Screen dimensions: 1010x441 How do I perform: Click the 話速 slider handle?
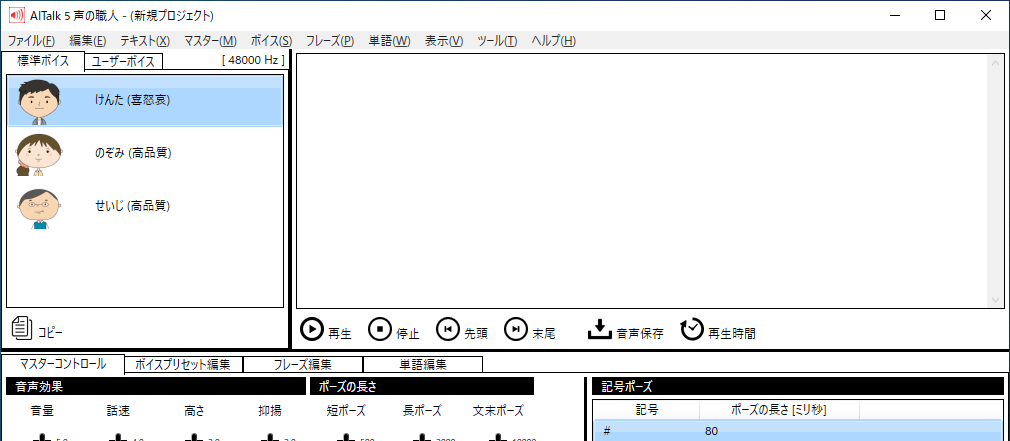(x=118, y=437)
